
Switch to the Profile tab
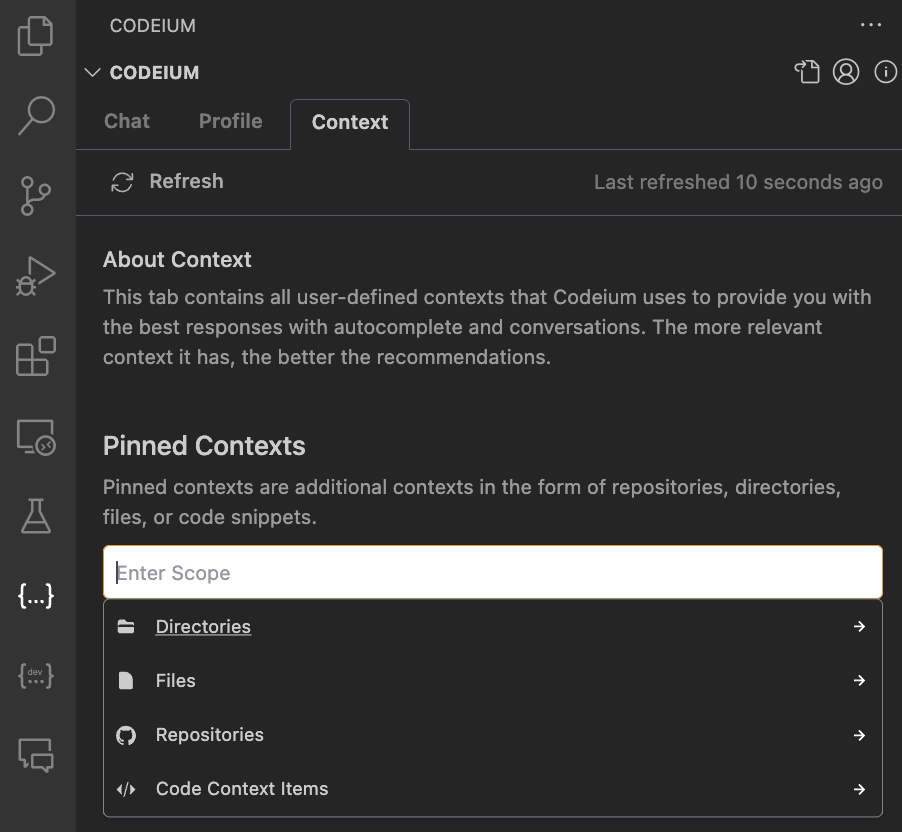[x=230, y=121]
